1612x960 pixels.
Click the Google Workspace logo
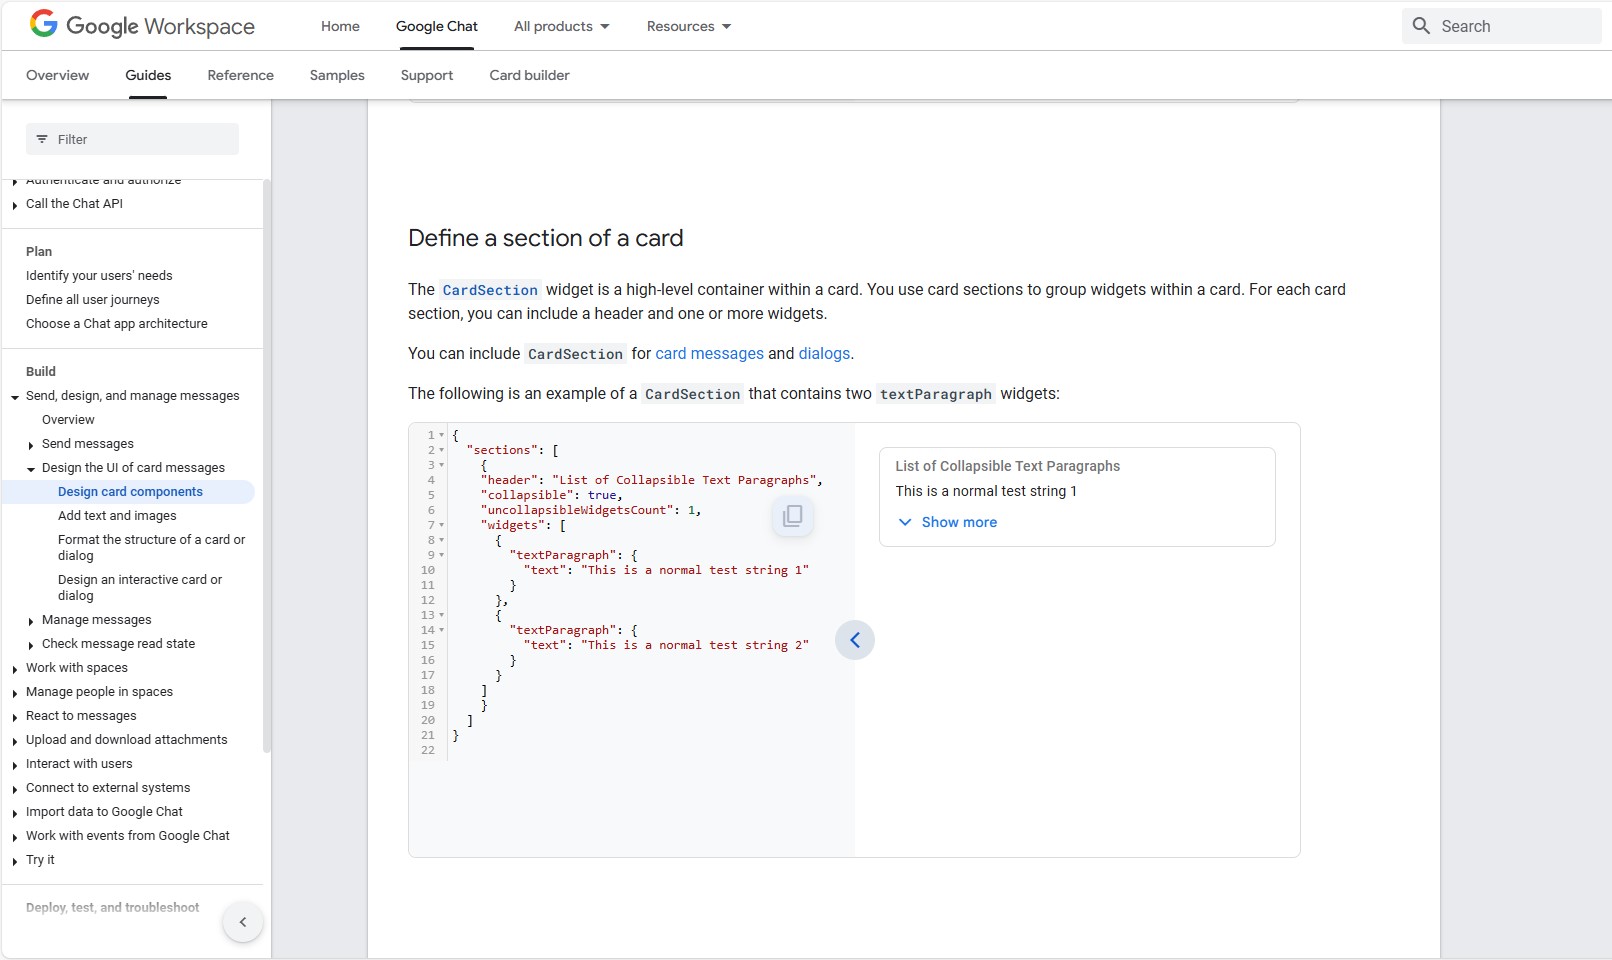(x=142, y=26)
